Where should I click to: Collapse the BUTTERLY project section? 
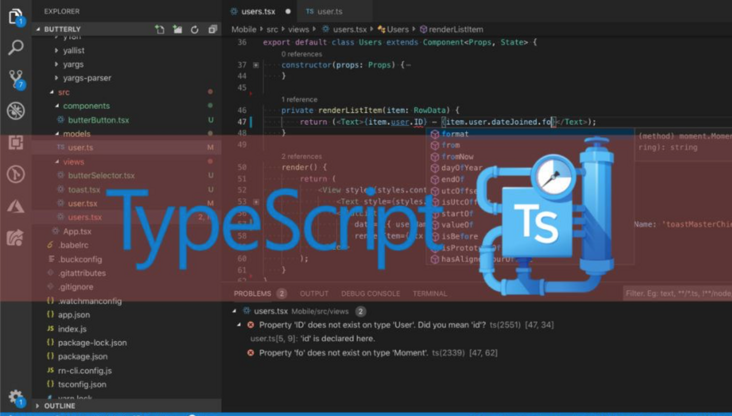tap(39, 29)
